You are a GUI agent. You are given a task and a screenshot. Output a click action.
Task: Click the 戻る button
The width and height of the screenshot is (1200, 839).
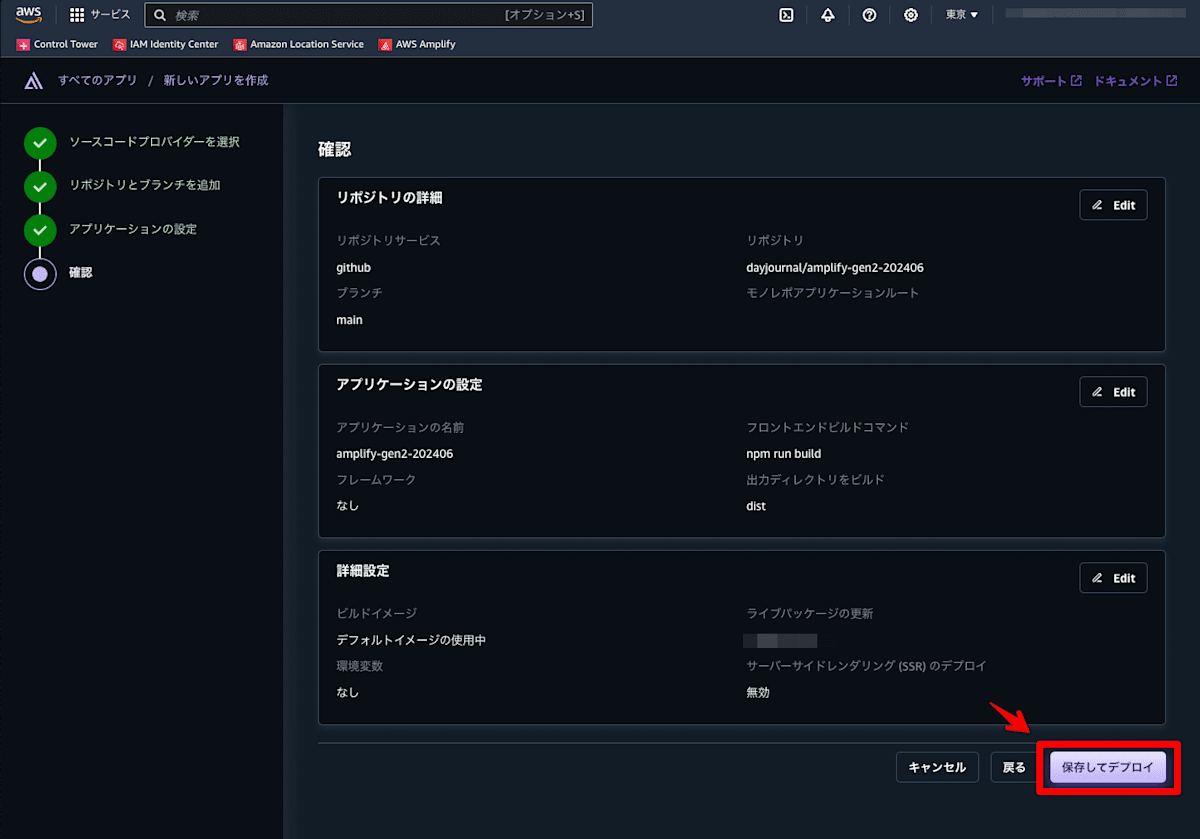(x=1014, y=767)
